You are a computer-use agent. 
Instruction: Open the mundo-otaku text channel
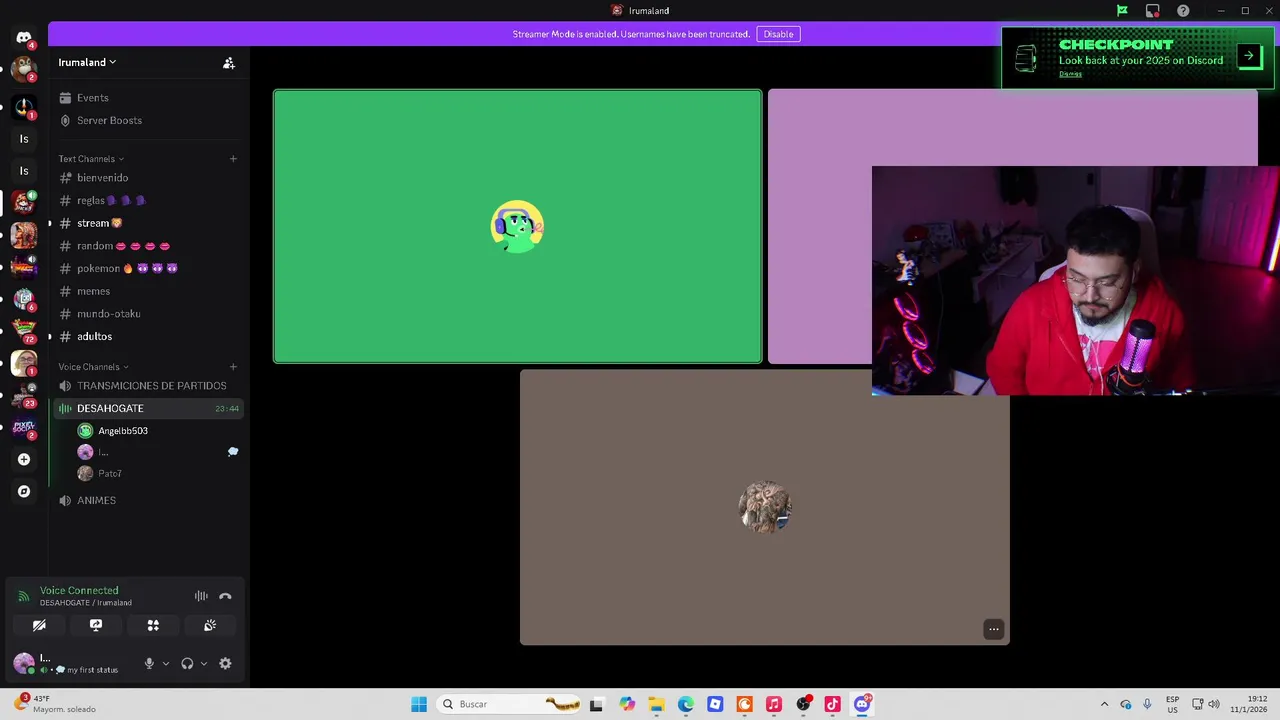click(150, 314)
